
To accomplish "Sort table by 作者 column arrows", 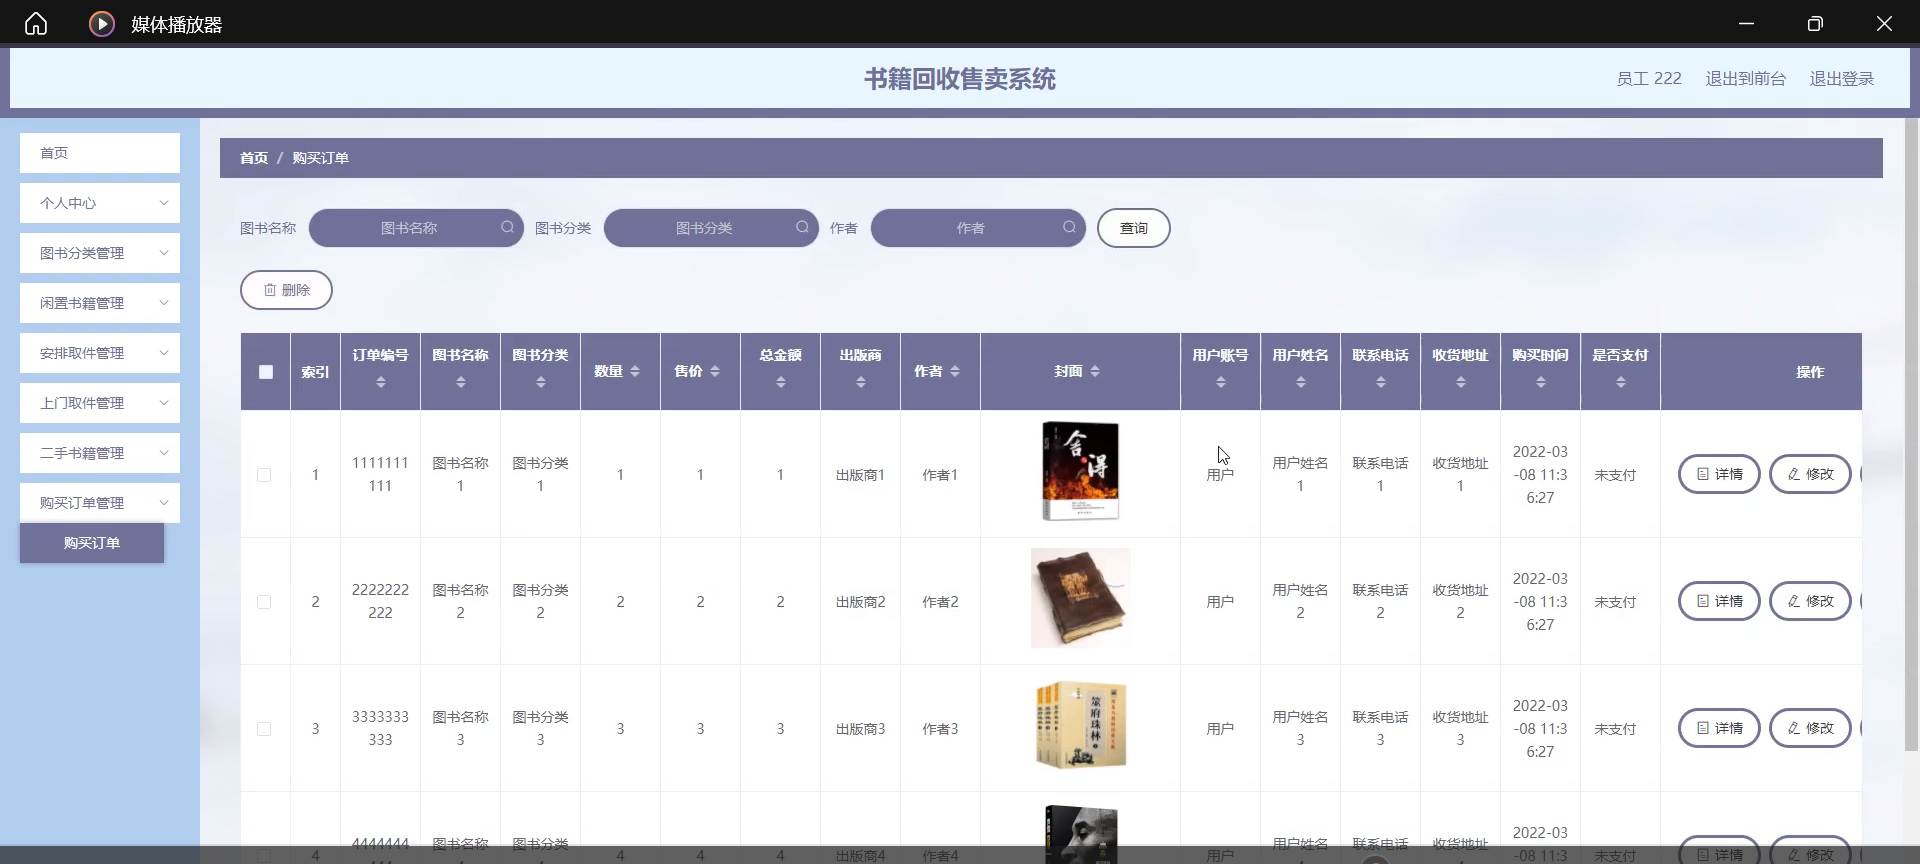I will 955,371.
